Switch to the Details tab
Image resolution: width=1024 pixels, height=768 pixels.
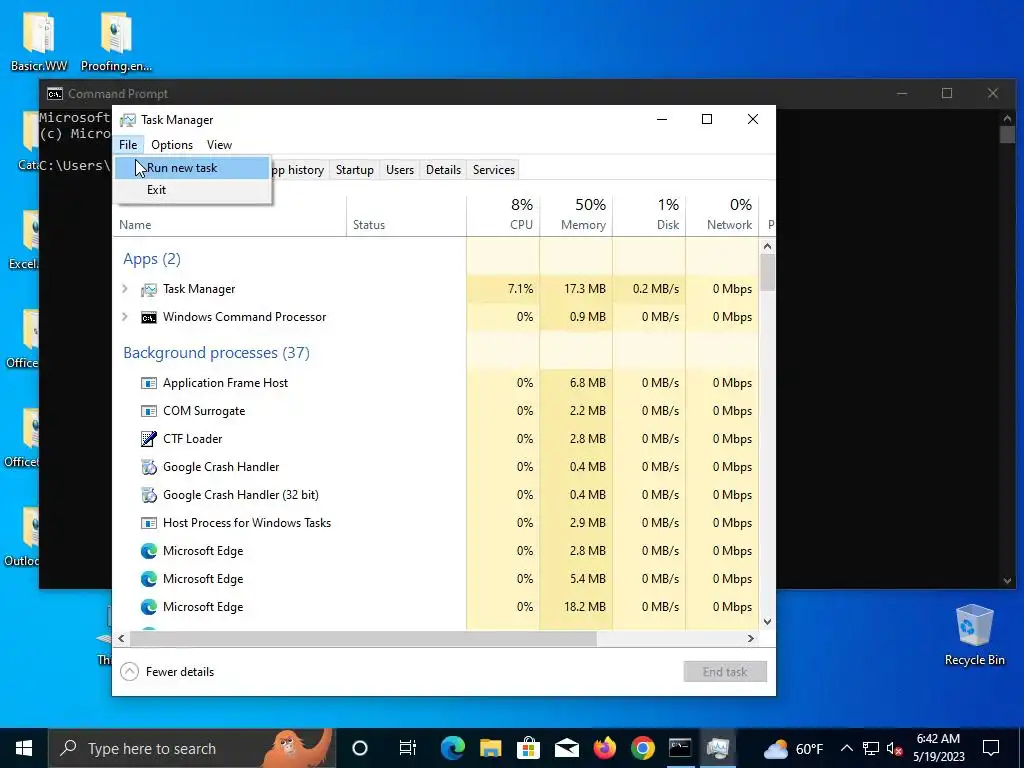click(x=443, y=170)
